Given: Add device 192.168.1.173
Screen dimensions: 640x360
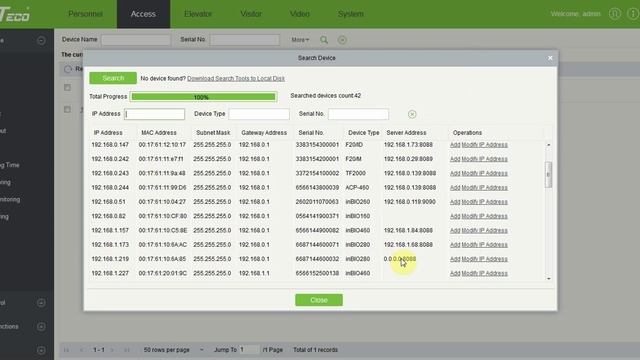Looking at the screenshot, I should point(455,245).
